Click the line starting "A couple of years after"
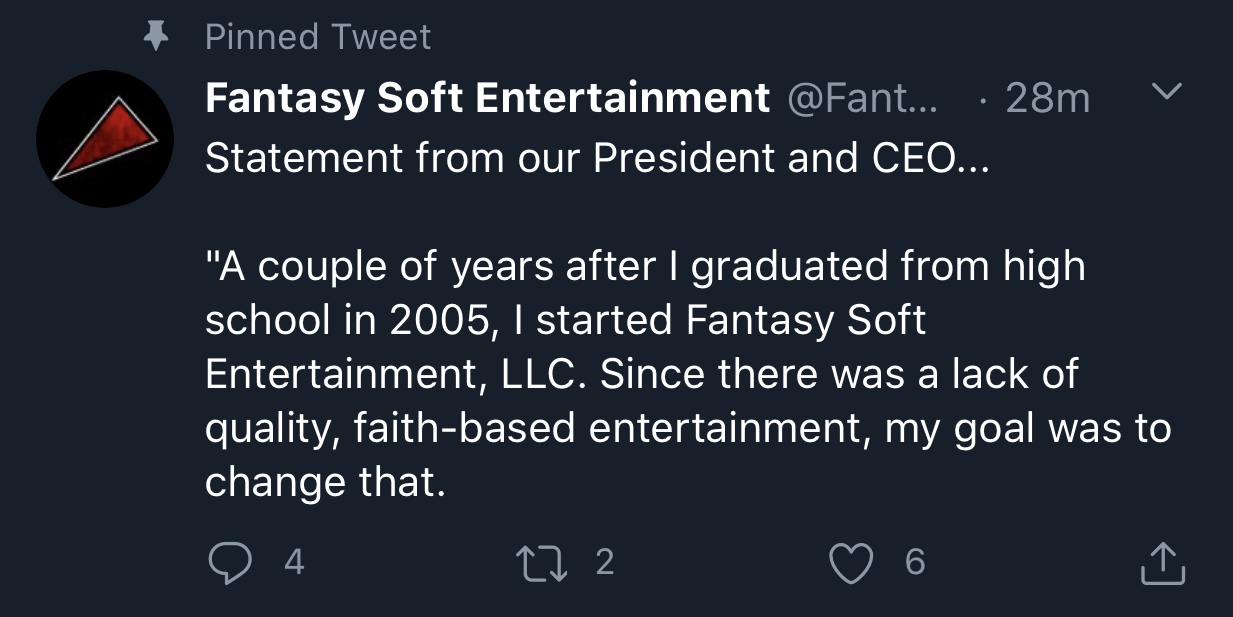Screen dimensions: 1233x617 pos(645,267)
